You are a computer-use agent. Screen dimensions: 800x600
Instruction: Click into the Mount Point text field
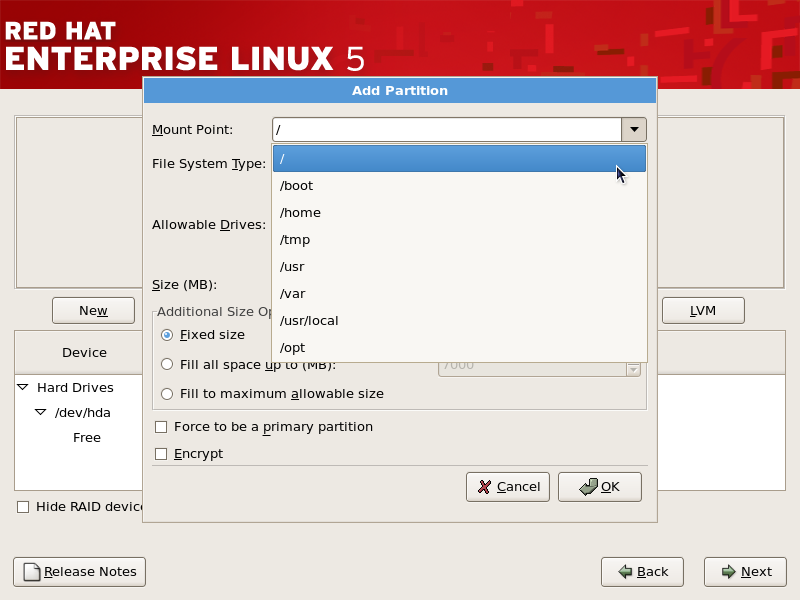coord(447,130)
